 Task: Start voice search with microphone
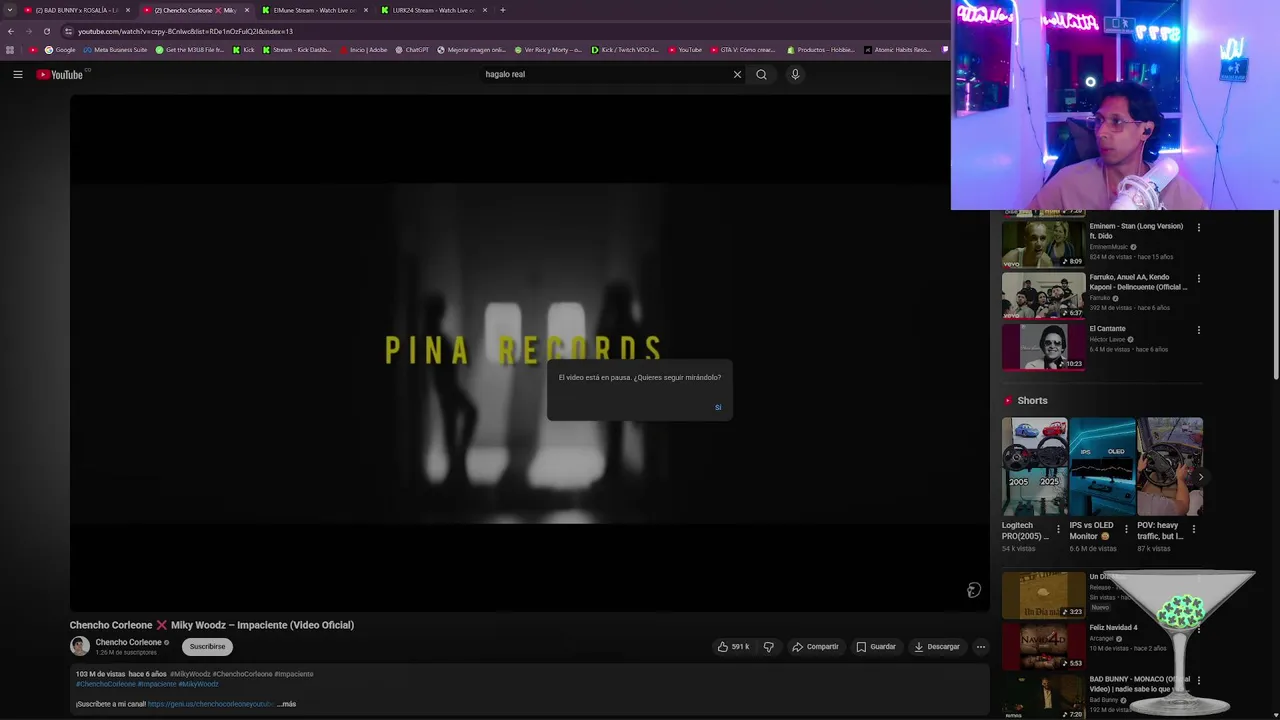pos(795,74)
